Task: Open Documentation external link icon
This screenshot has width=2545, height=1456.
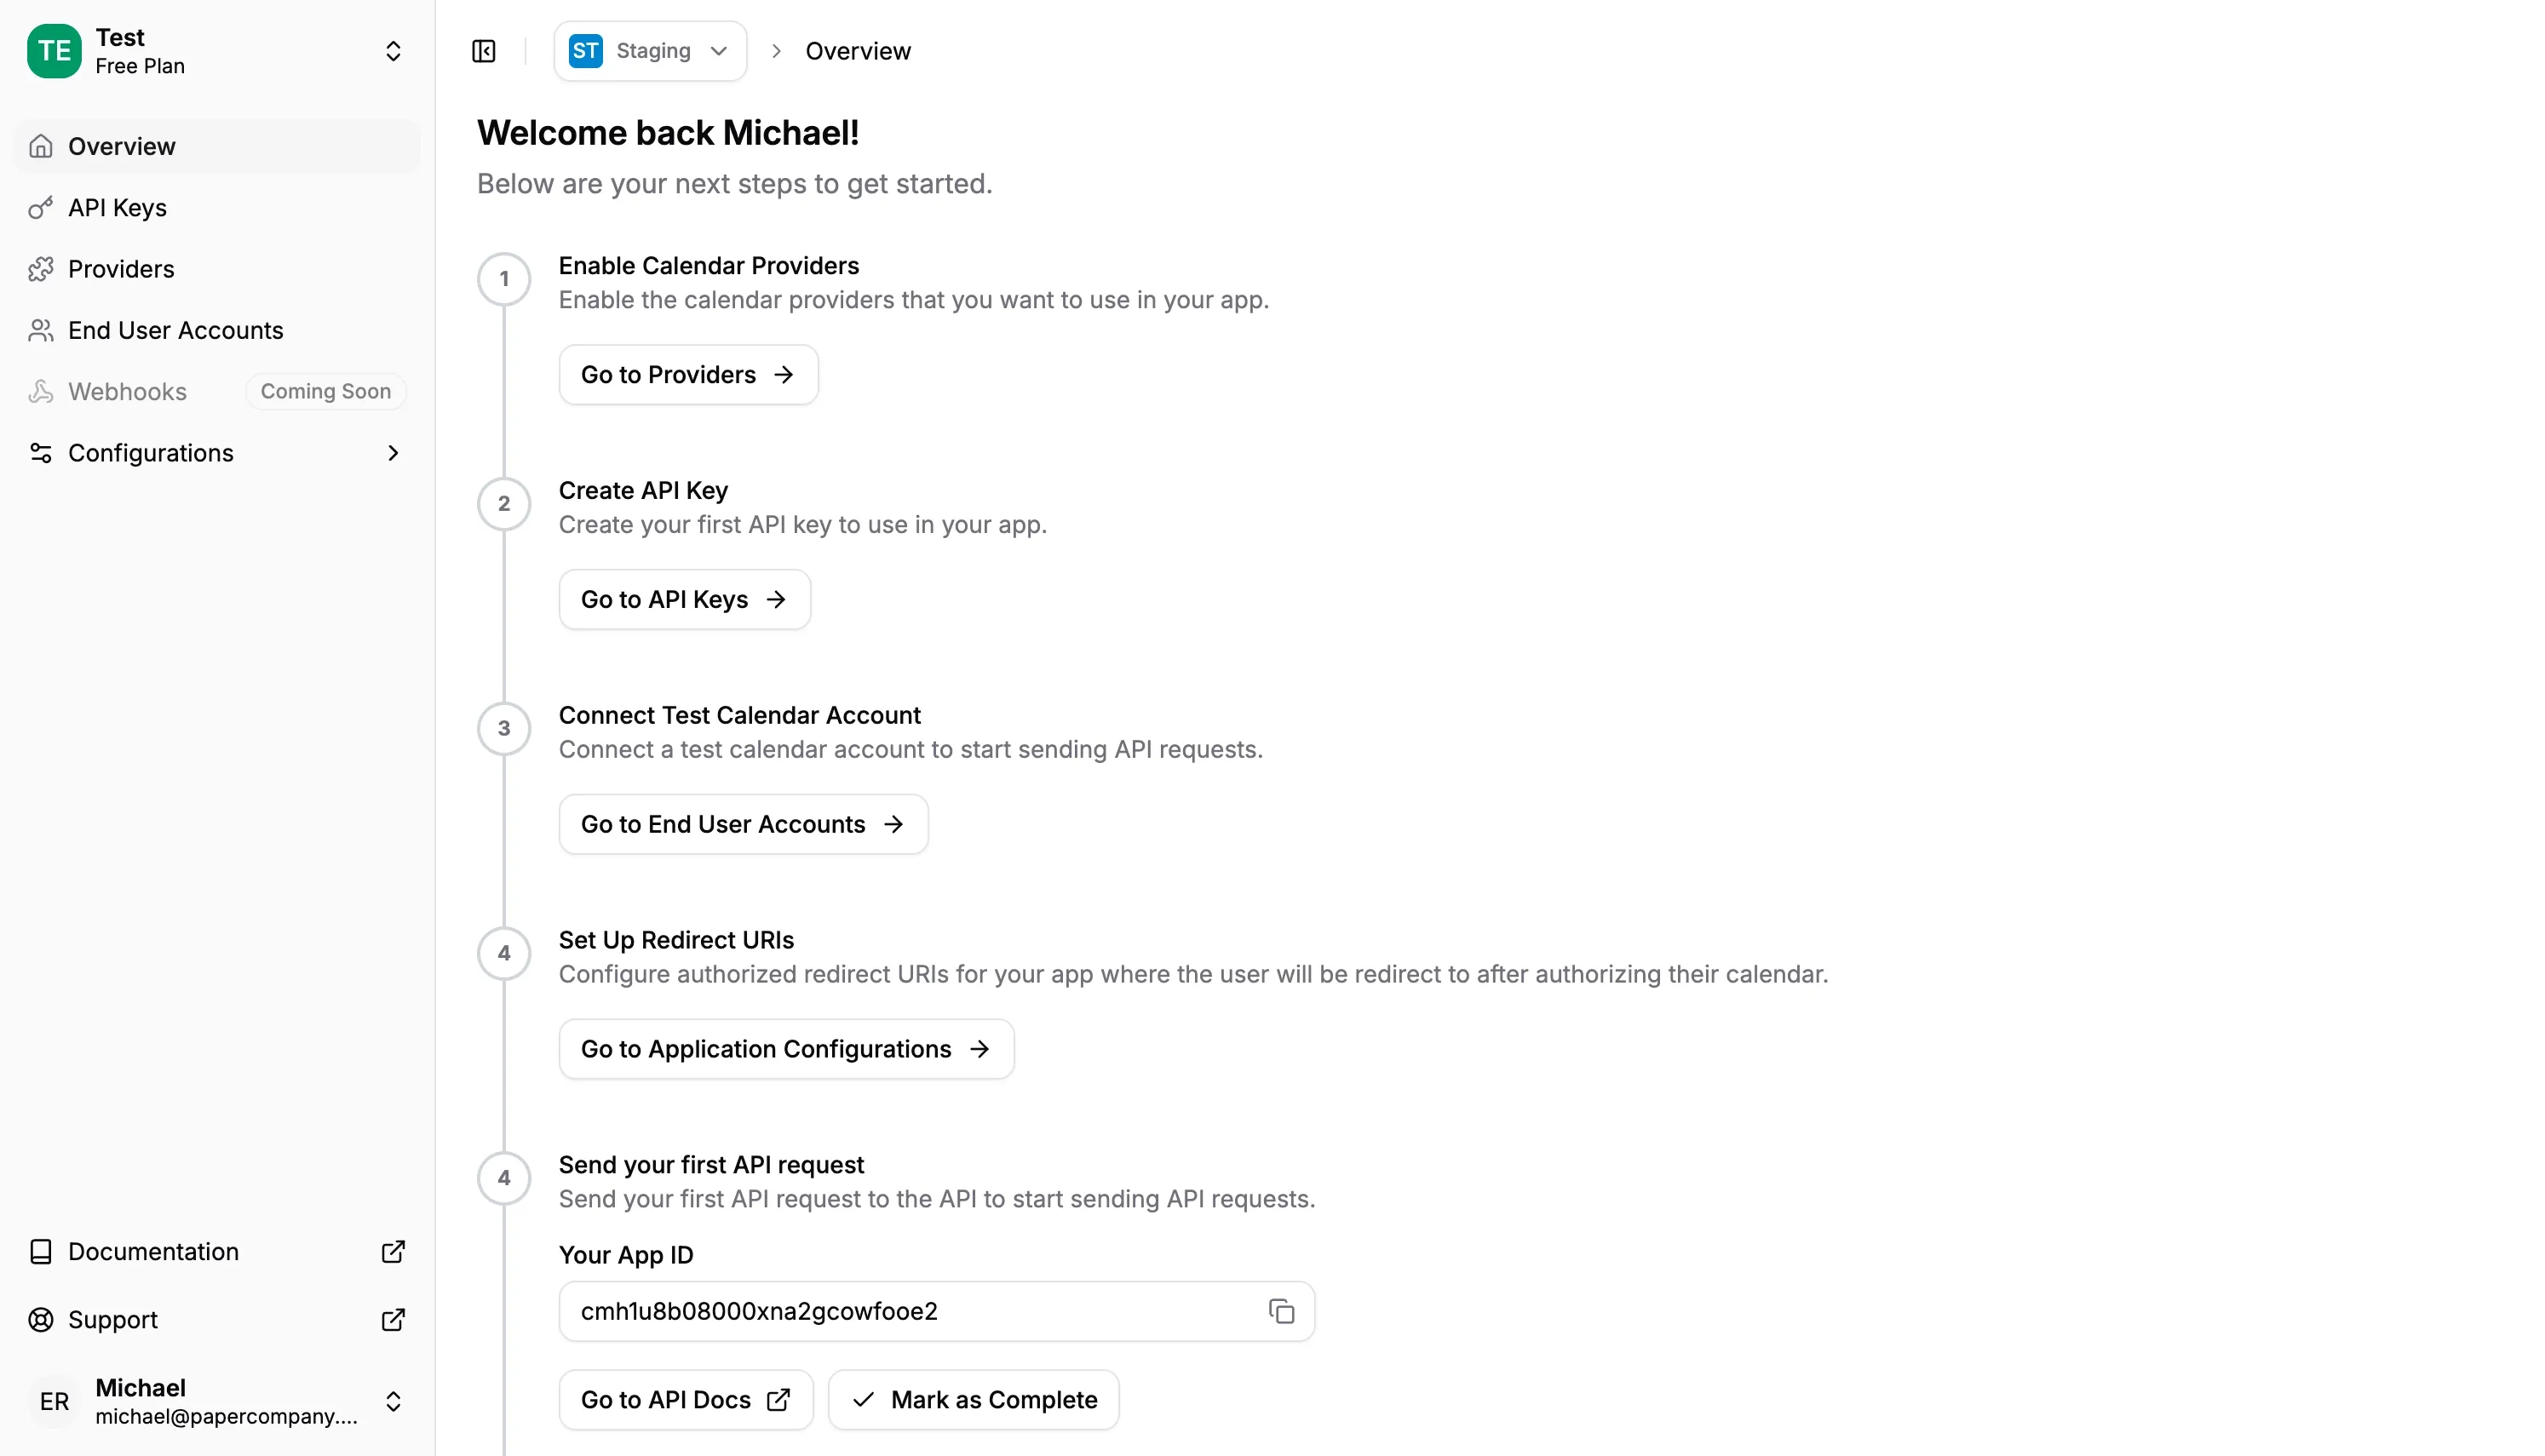Action: (x=393, y=1252)
